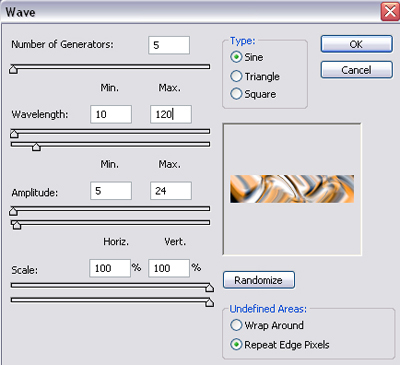400x365 pixels.
Task: Click the Scale label
Action: tap(25, 270)
